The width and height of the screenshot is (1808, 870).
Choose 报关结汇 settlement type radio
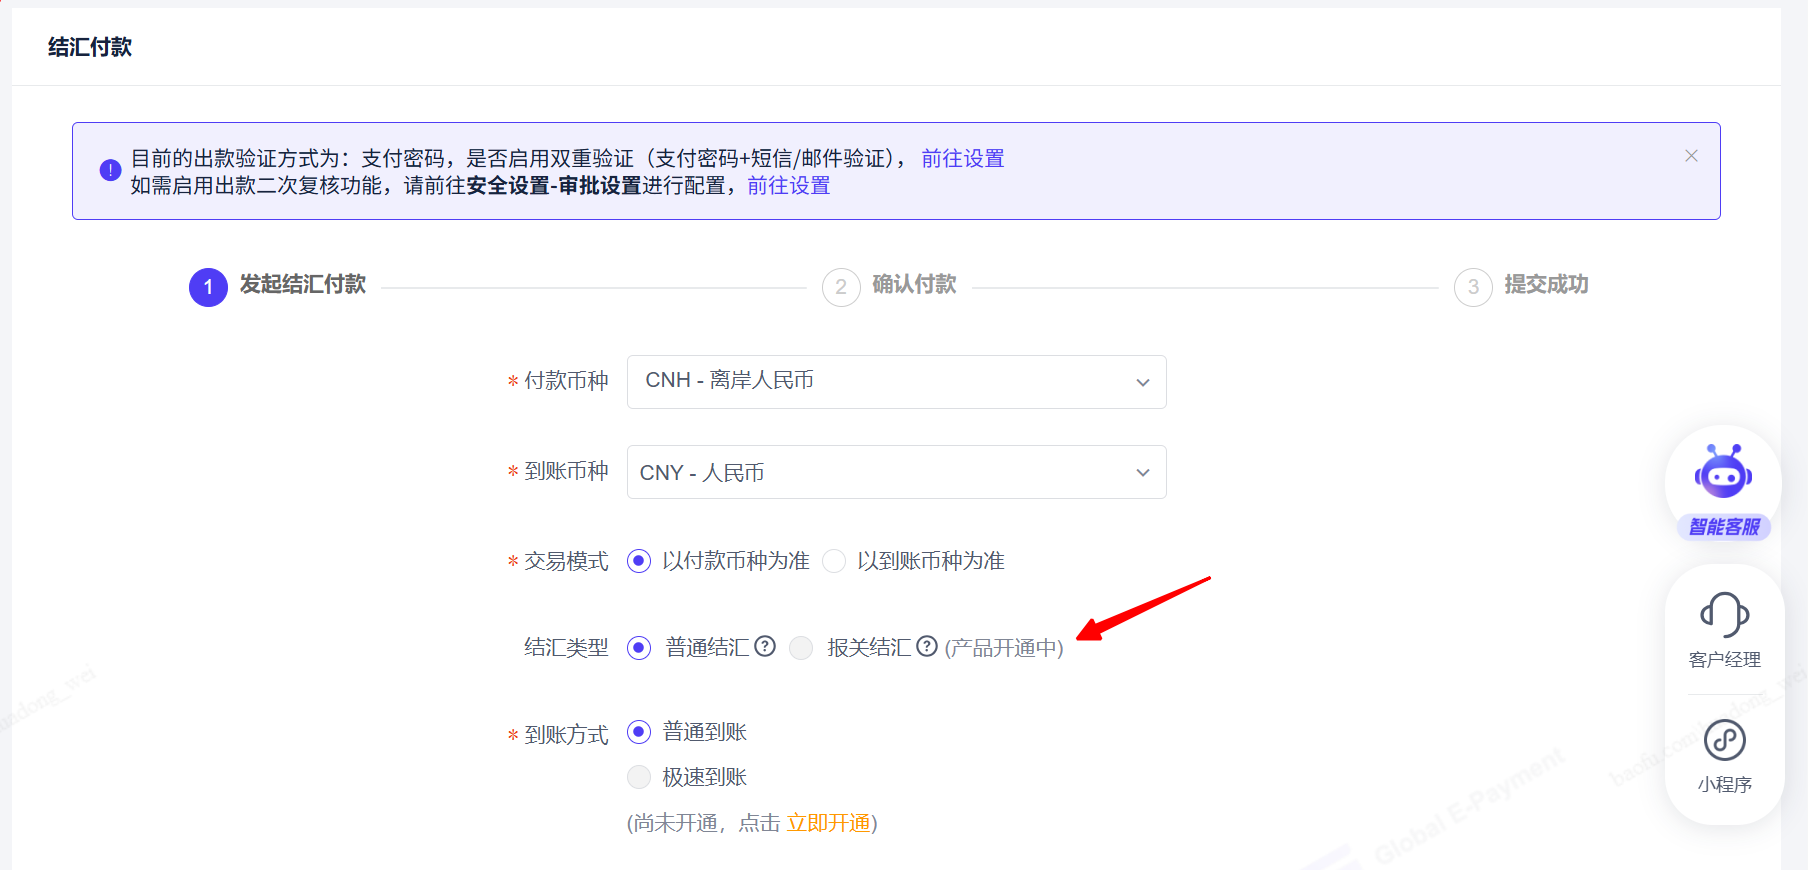tap(801, 648)
